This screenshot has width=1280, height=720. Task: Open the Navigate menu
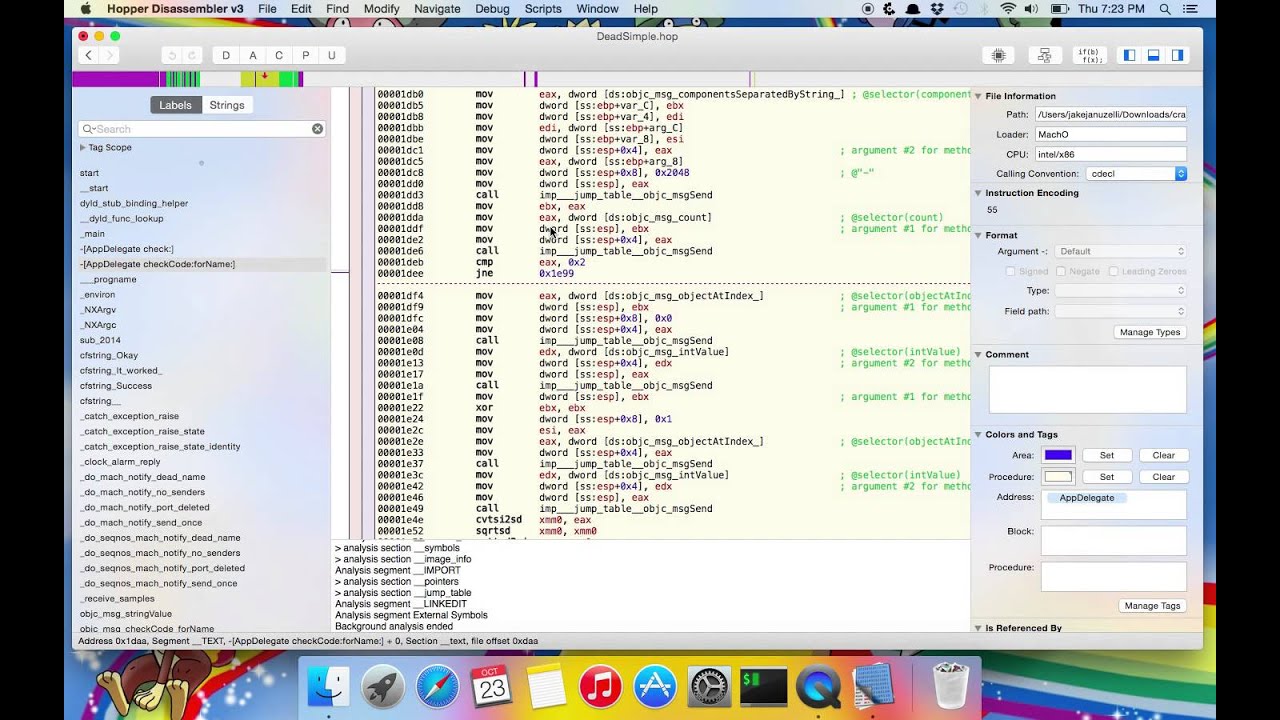(x=437, y=8)
